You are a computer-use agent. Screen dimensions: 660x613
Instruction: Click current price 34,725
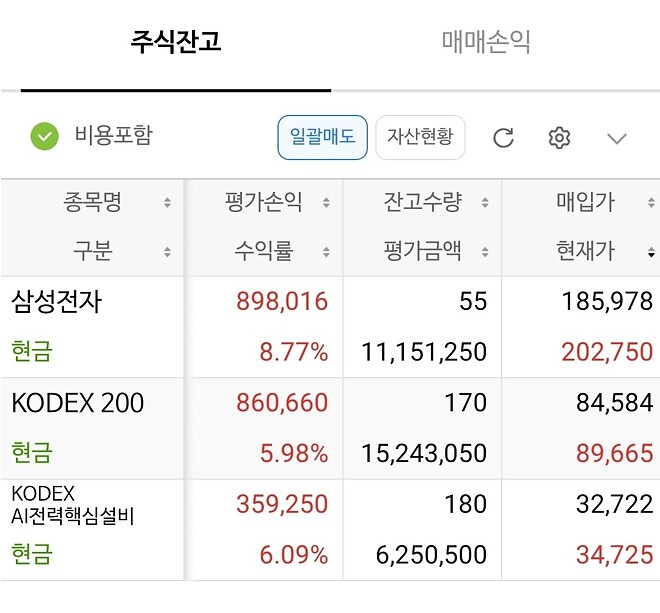tap(615, 554)
